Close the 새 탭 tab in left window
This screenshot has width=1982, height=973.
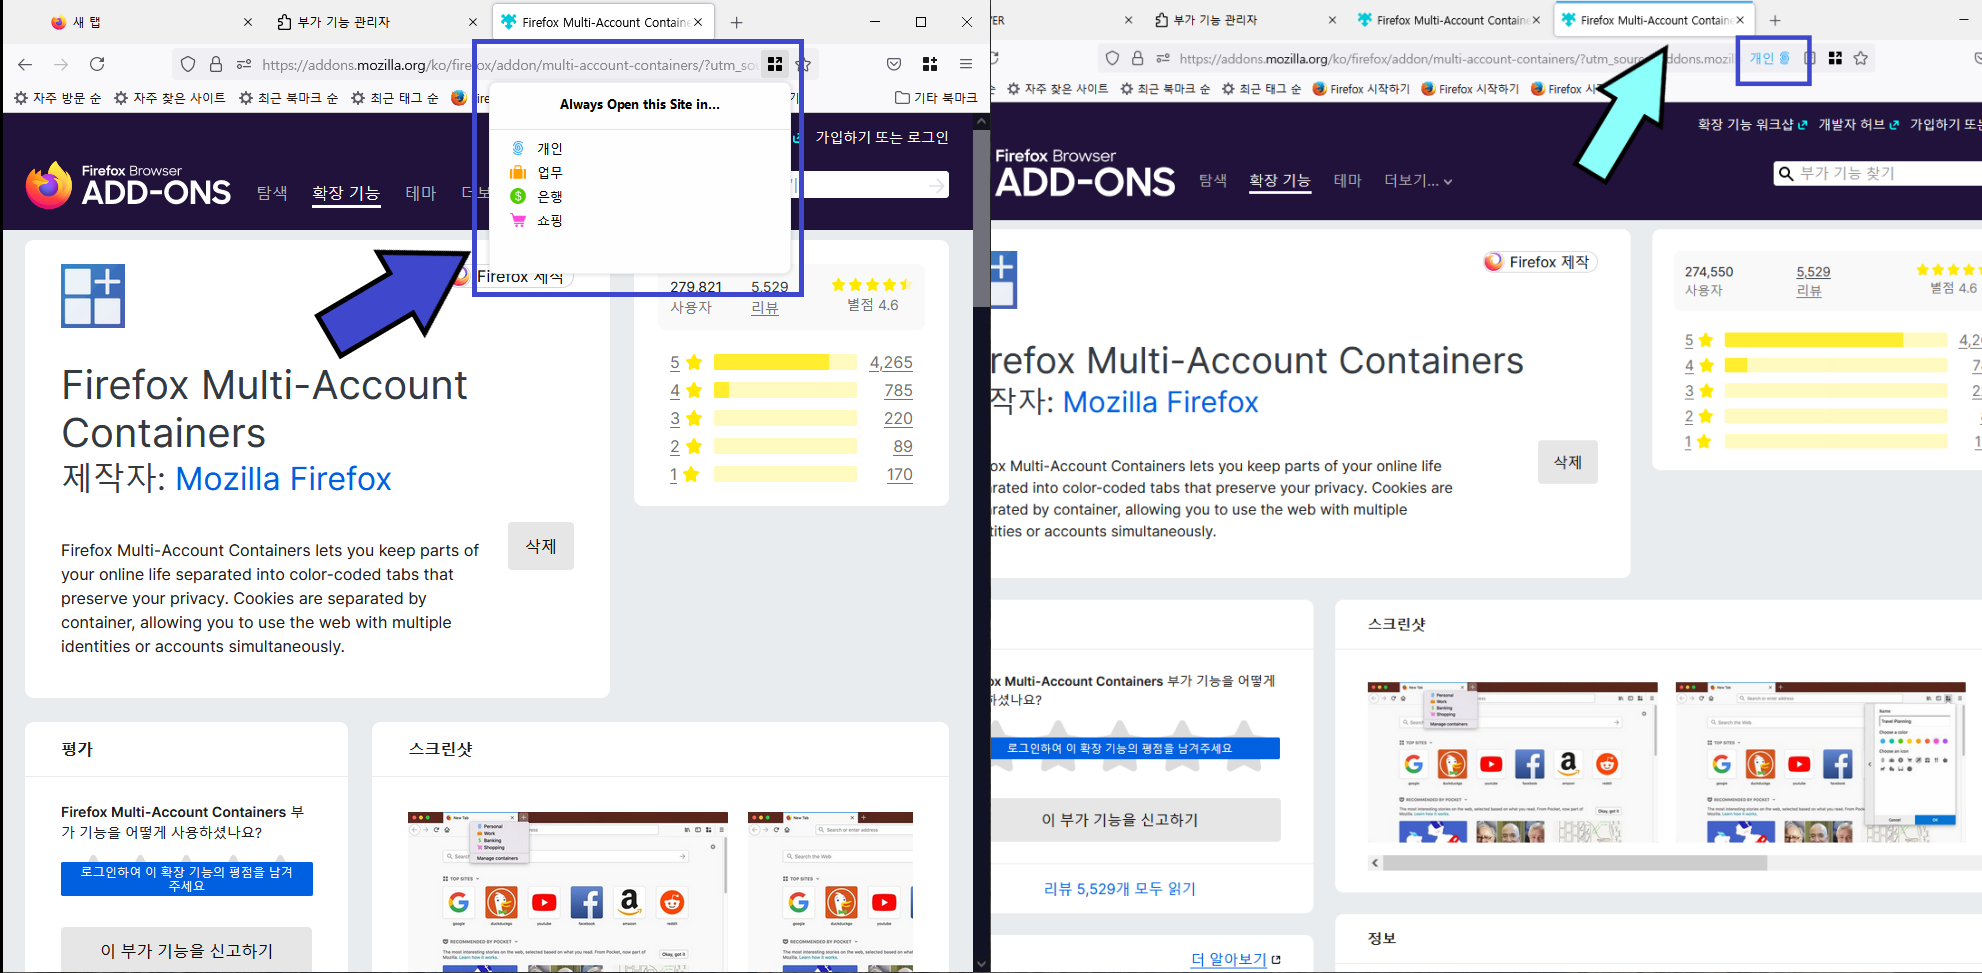click(x=248, y=22)
